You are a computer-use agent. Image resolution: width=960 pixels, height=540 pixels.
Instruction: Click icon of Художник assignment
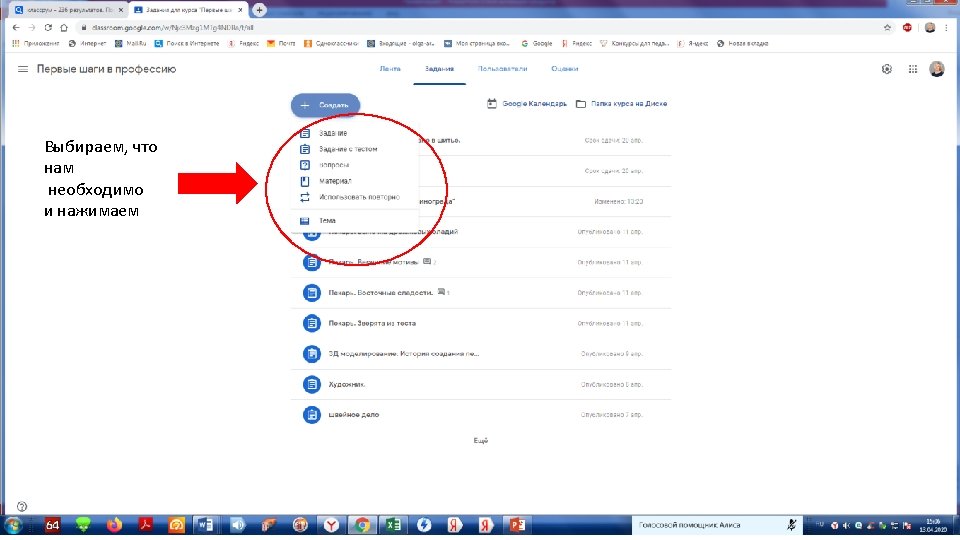click(x=312, y=384)
